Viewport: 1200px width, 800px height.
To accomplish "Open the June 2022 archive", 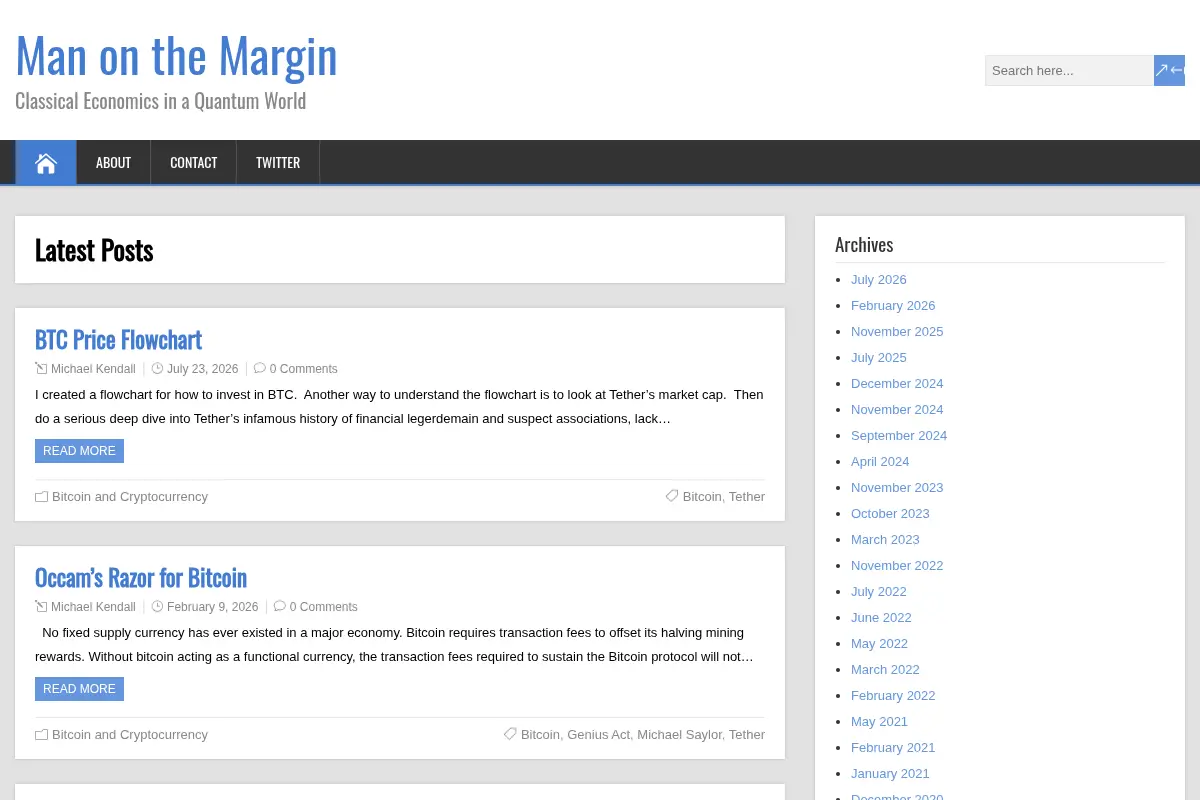I will pos(881,618).
